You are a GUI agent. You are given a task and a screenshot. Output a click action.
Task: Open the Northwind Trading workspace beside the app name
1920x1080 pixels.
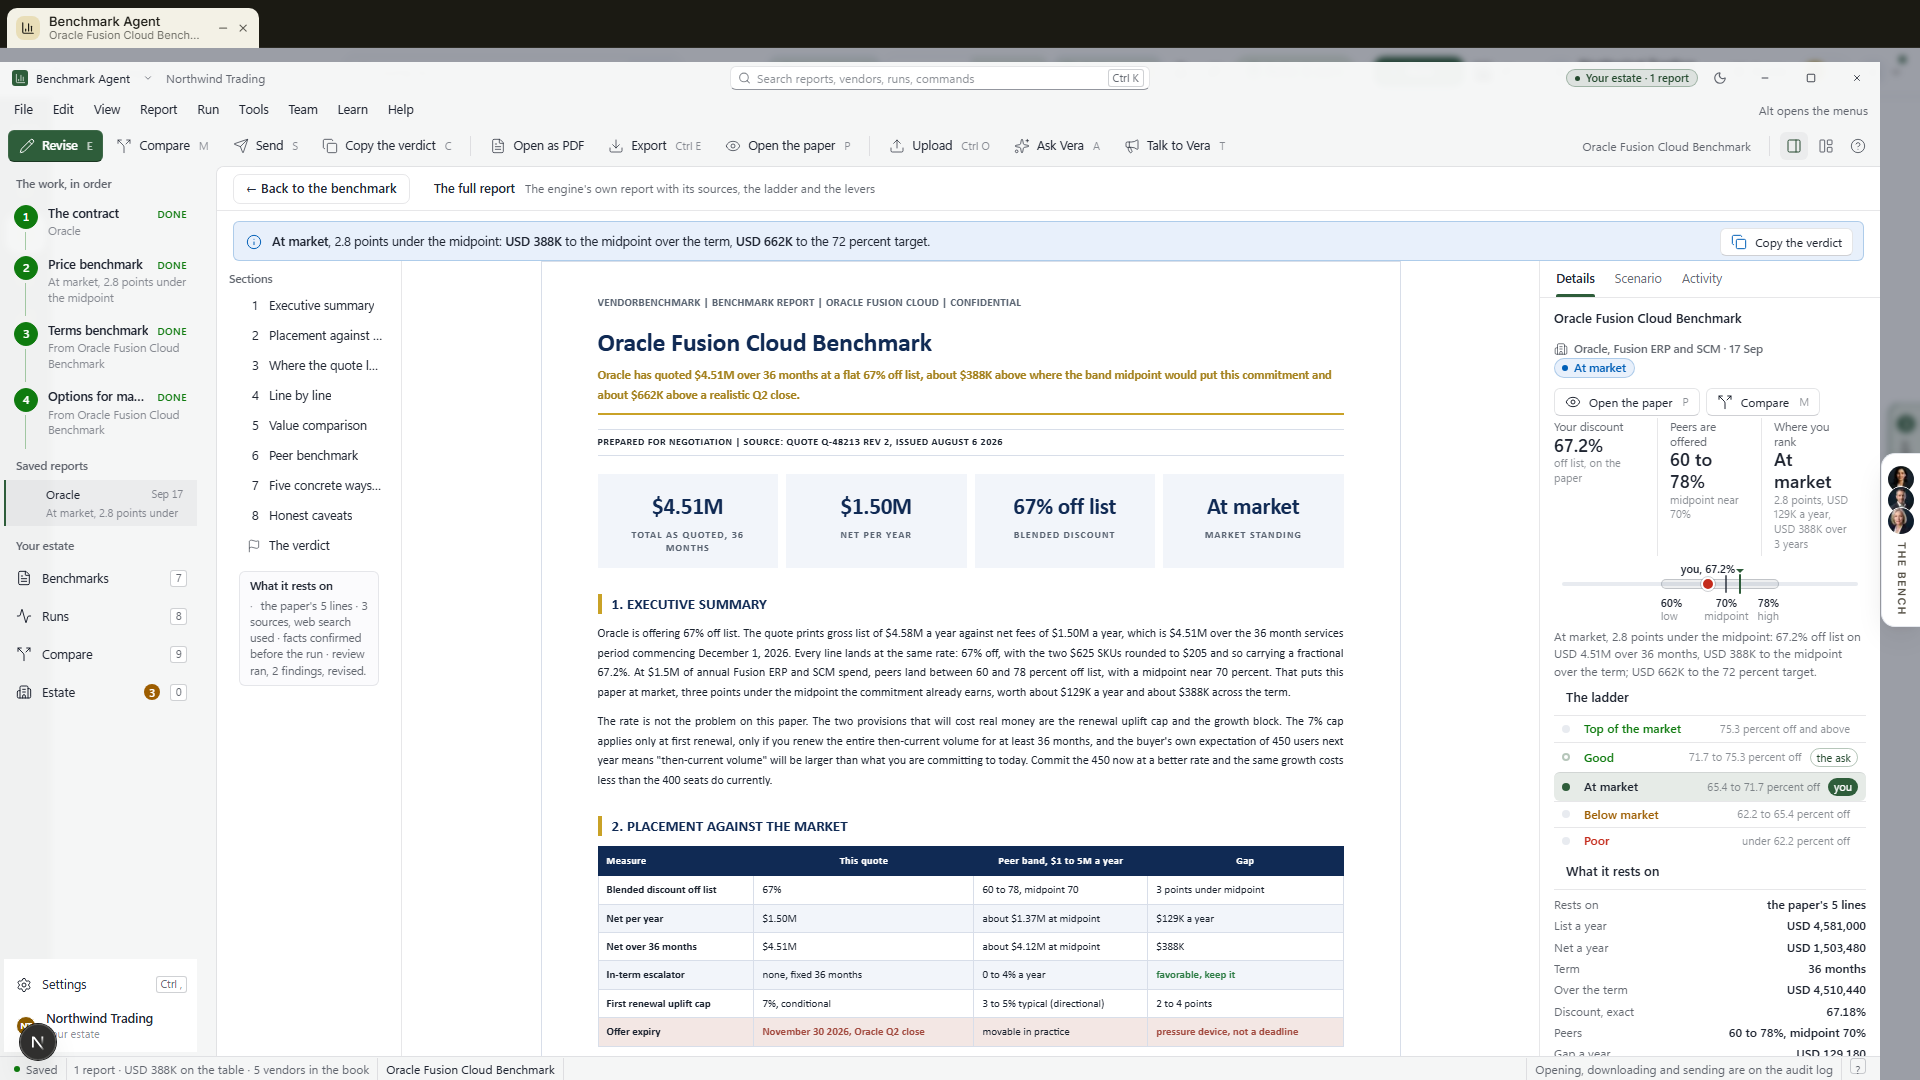tap(215, 79)
